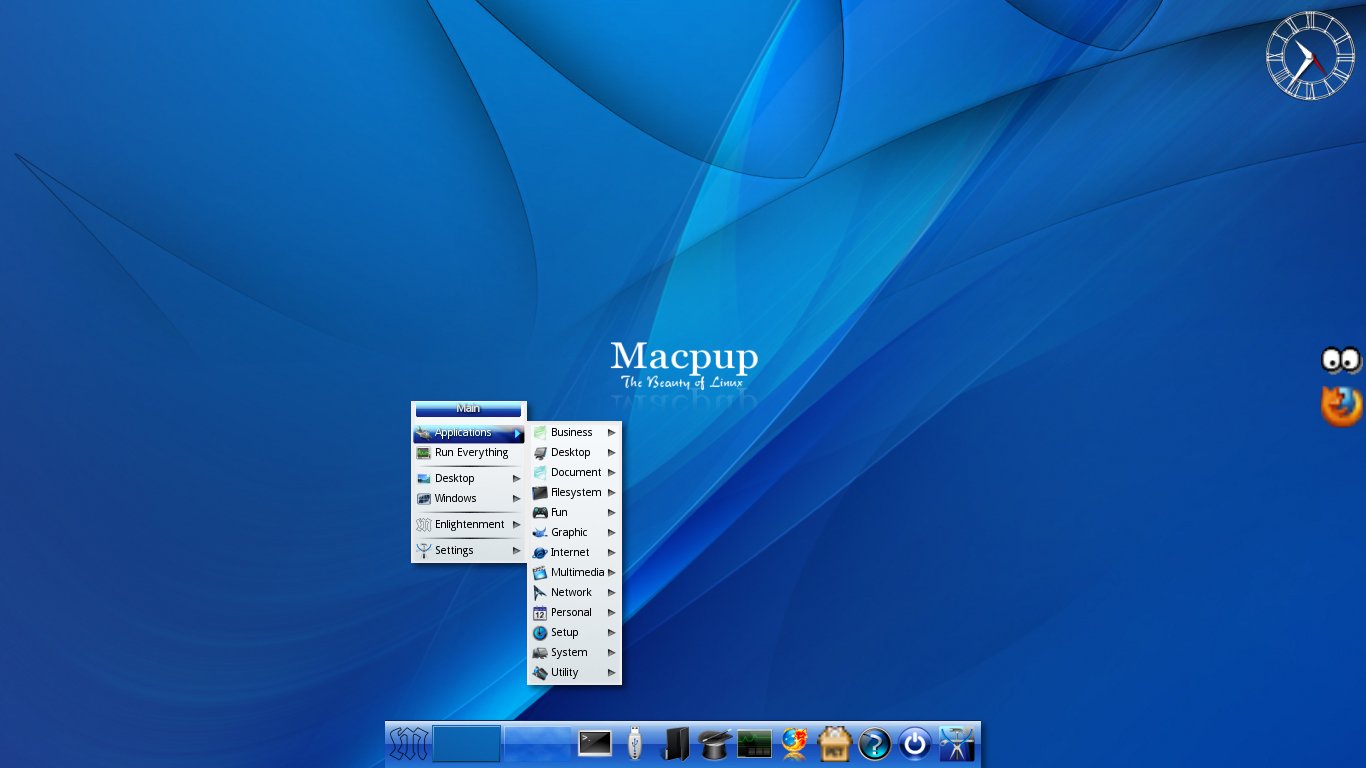This screenshot has height=768, width=1366.
Task: Open the tools settings icon in dock
Action: point(956,744)
